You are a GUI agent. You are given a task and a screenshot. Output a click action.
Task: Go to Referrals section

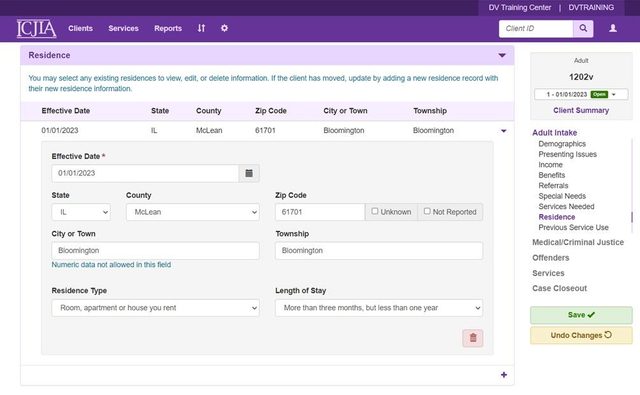coord(553,186)
